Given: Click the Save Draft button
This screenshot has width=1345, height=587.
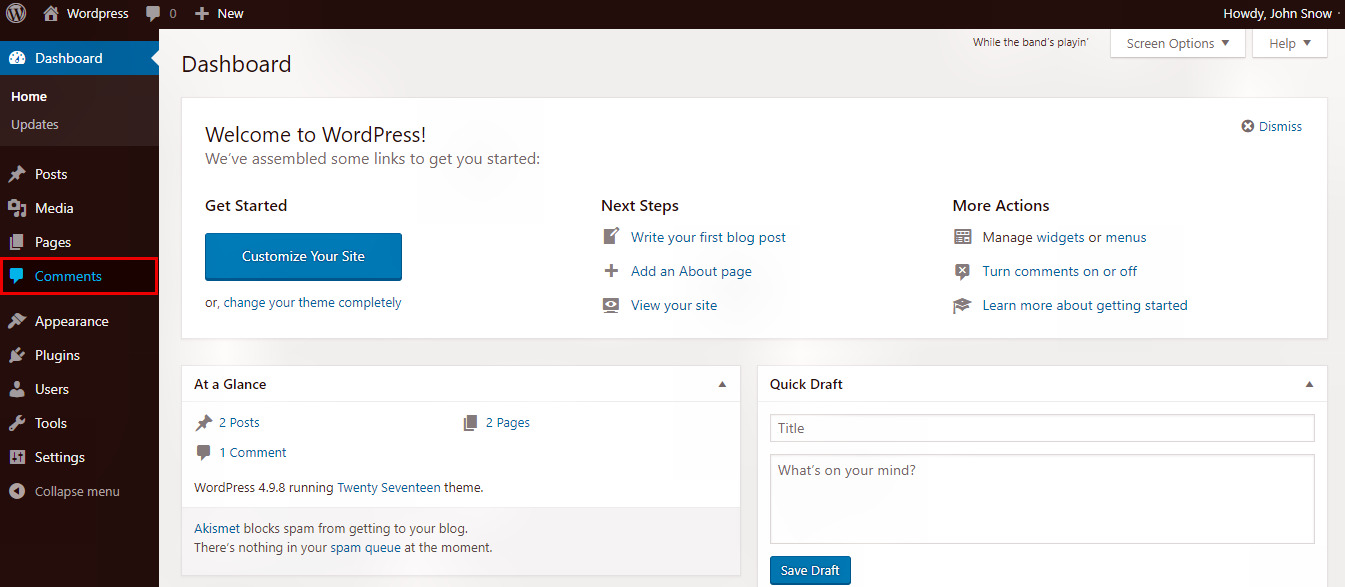Looking at the screenshot, I should [810, 570].
